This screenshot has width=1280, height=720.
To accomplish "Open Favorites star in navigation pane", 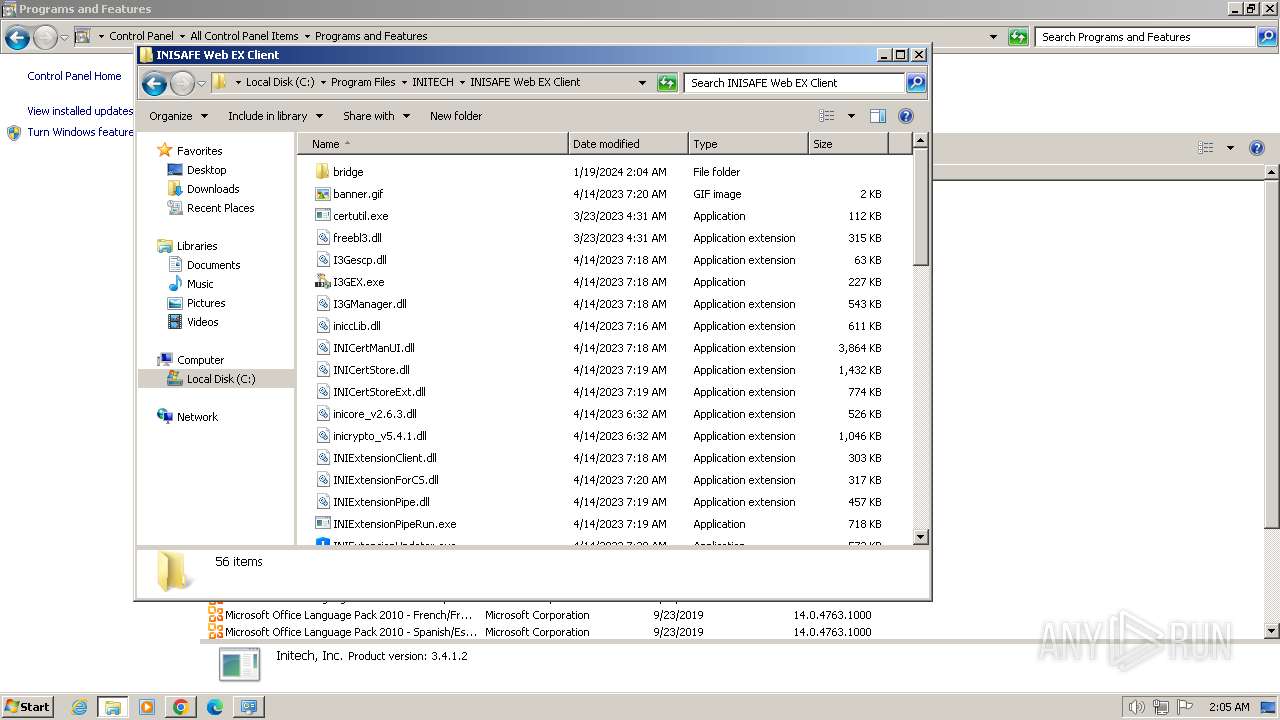I will click(x=165, y=151).
